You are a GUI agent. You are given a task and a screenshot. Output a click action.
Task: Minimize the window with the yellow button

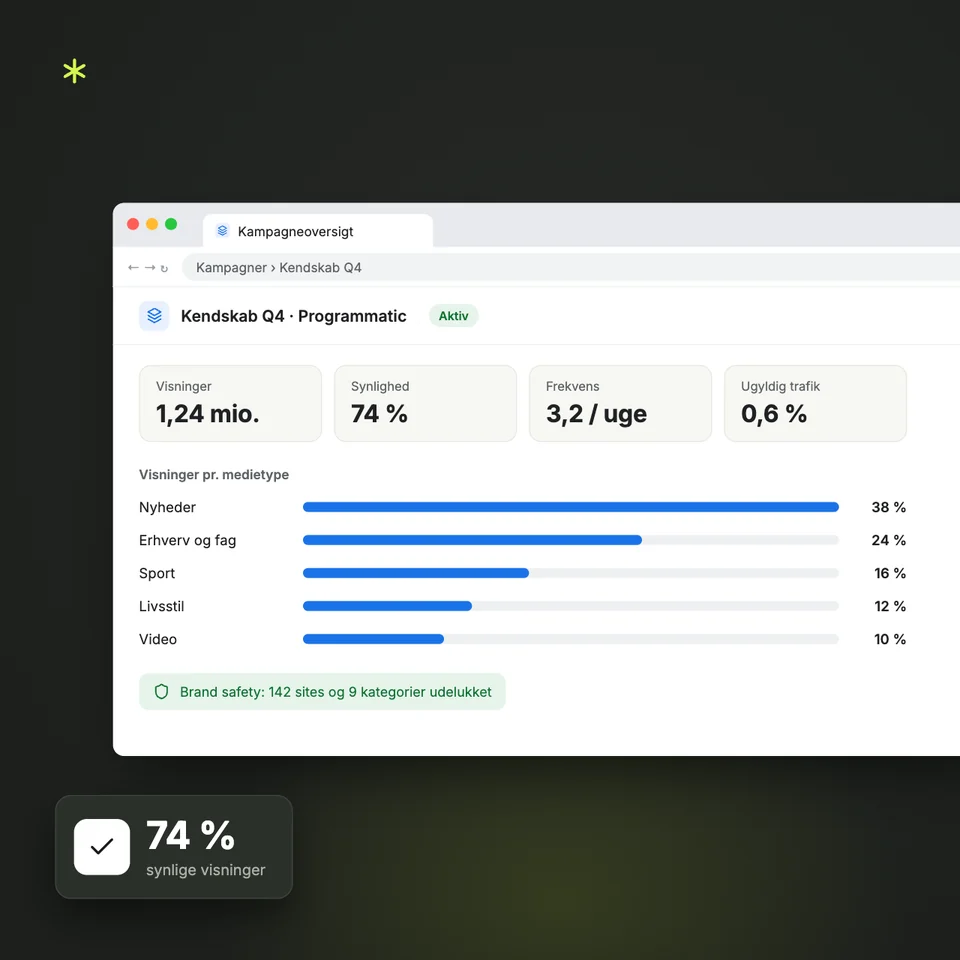tap(152, 224)
